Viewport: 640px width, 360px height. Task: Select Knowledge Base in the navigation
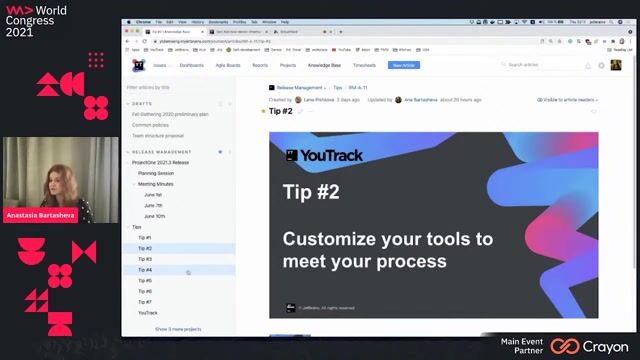[x=324, y=65]
